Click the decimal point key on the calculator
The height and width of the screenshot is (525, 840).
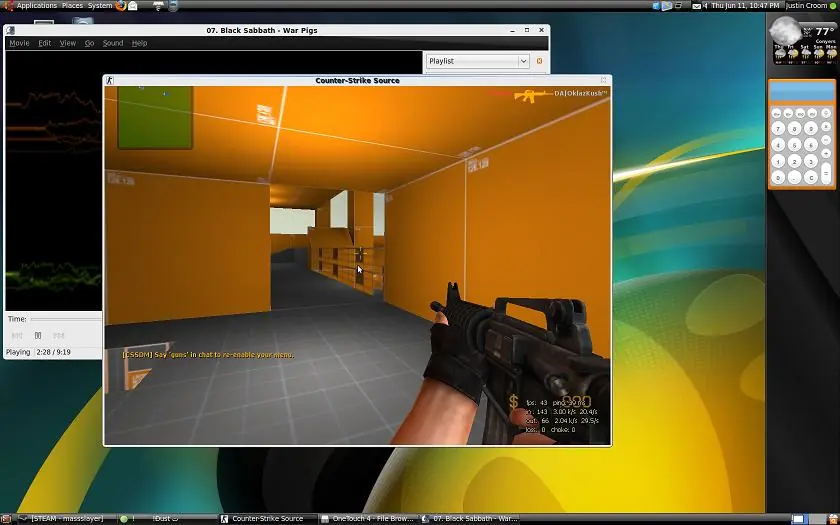click(794, 178)
